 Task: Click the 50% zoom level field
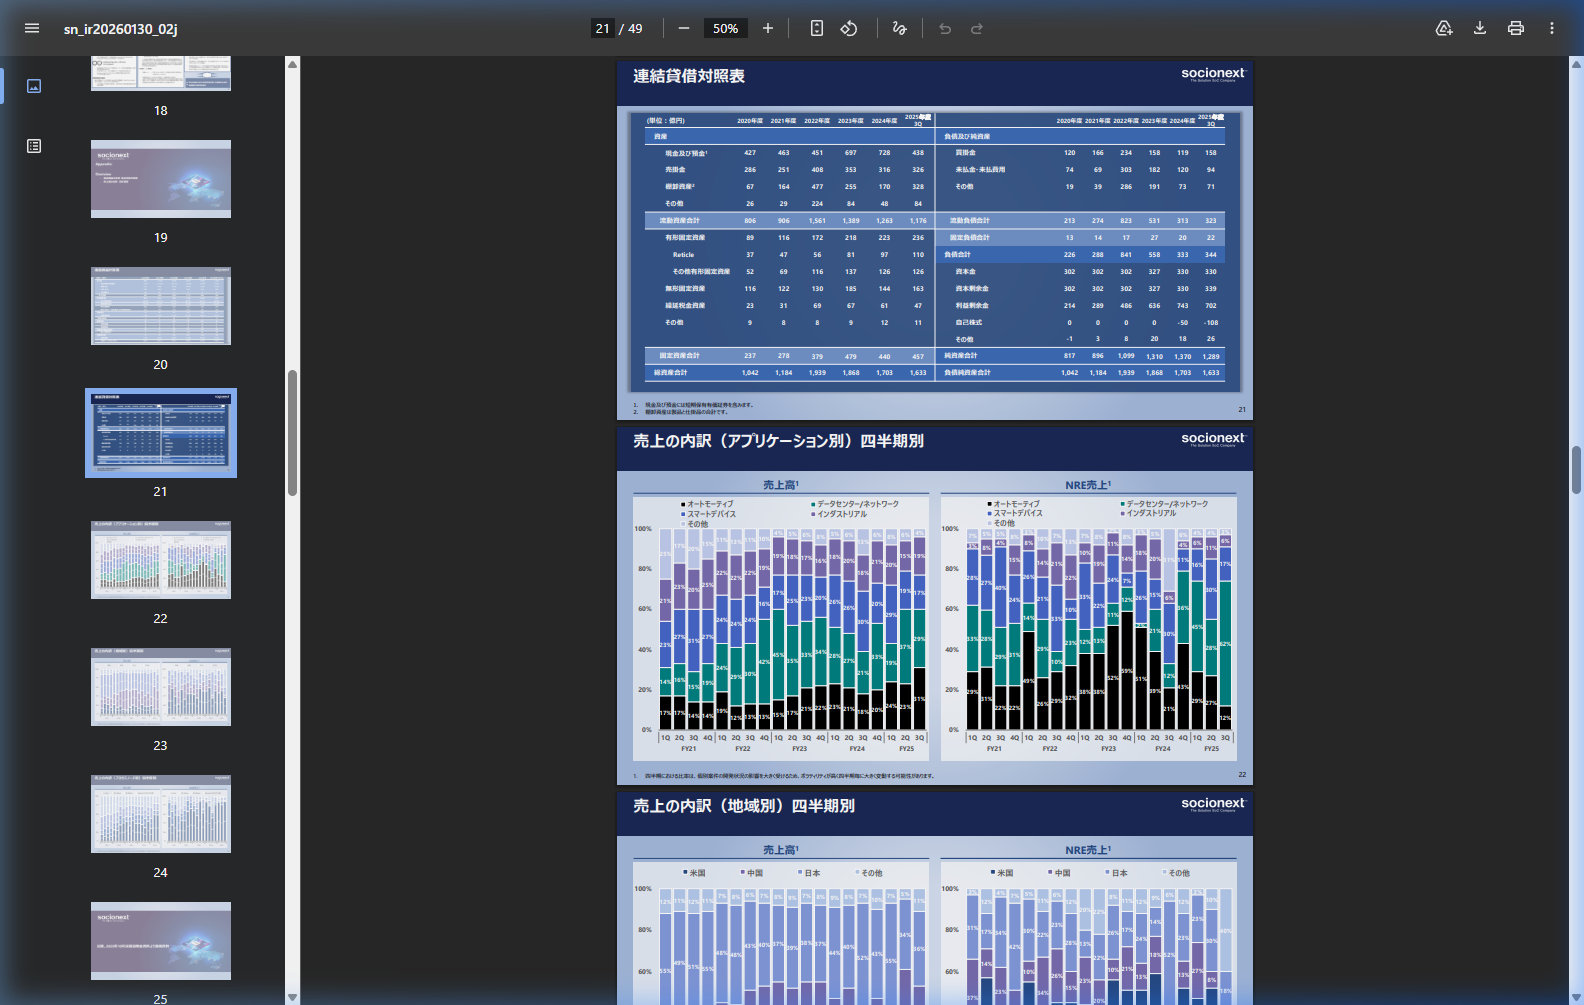pos(726,28)
